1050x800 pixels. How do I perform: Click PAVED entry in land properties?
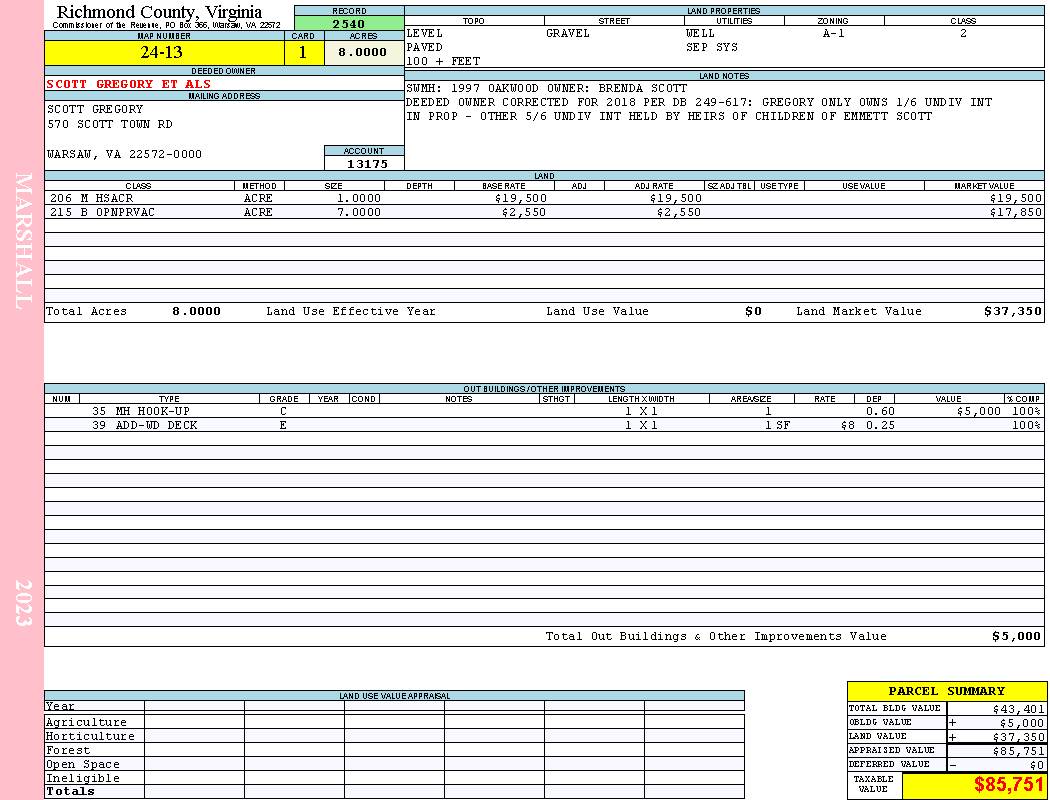425,47
